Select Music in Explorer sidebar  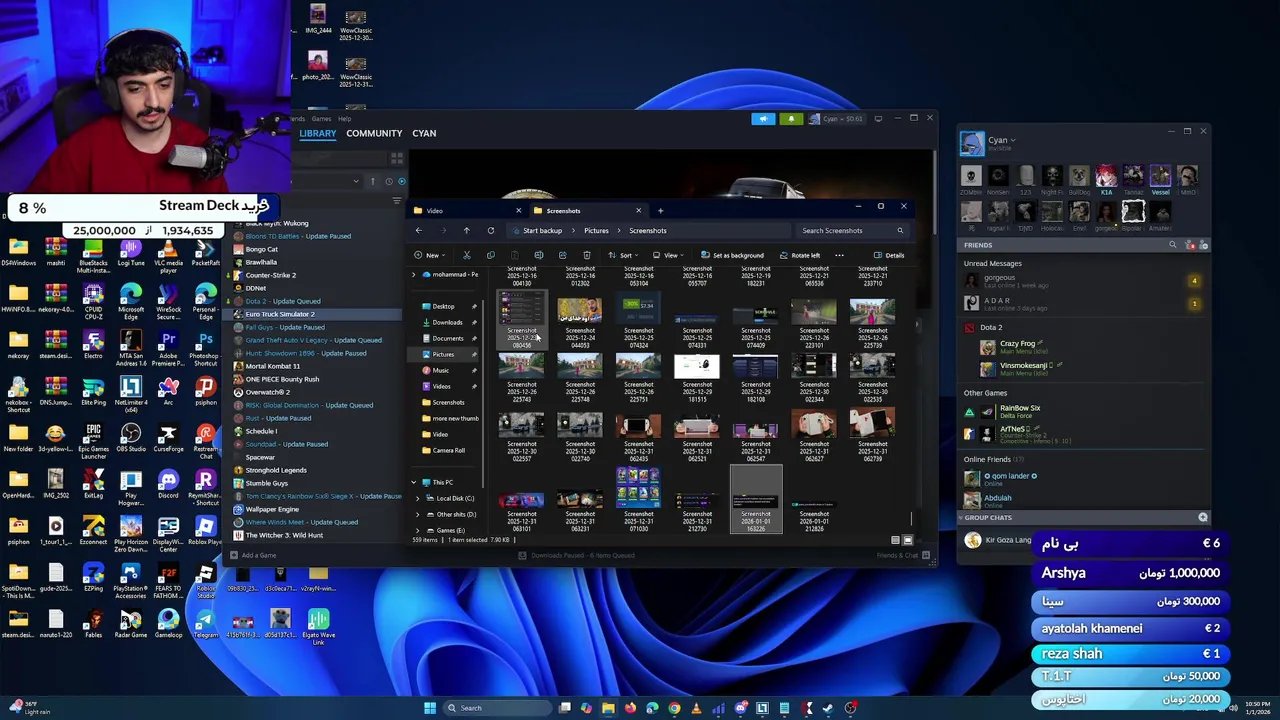tap(441, 370)
